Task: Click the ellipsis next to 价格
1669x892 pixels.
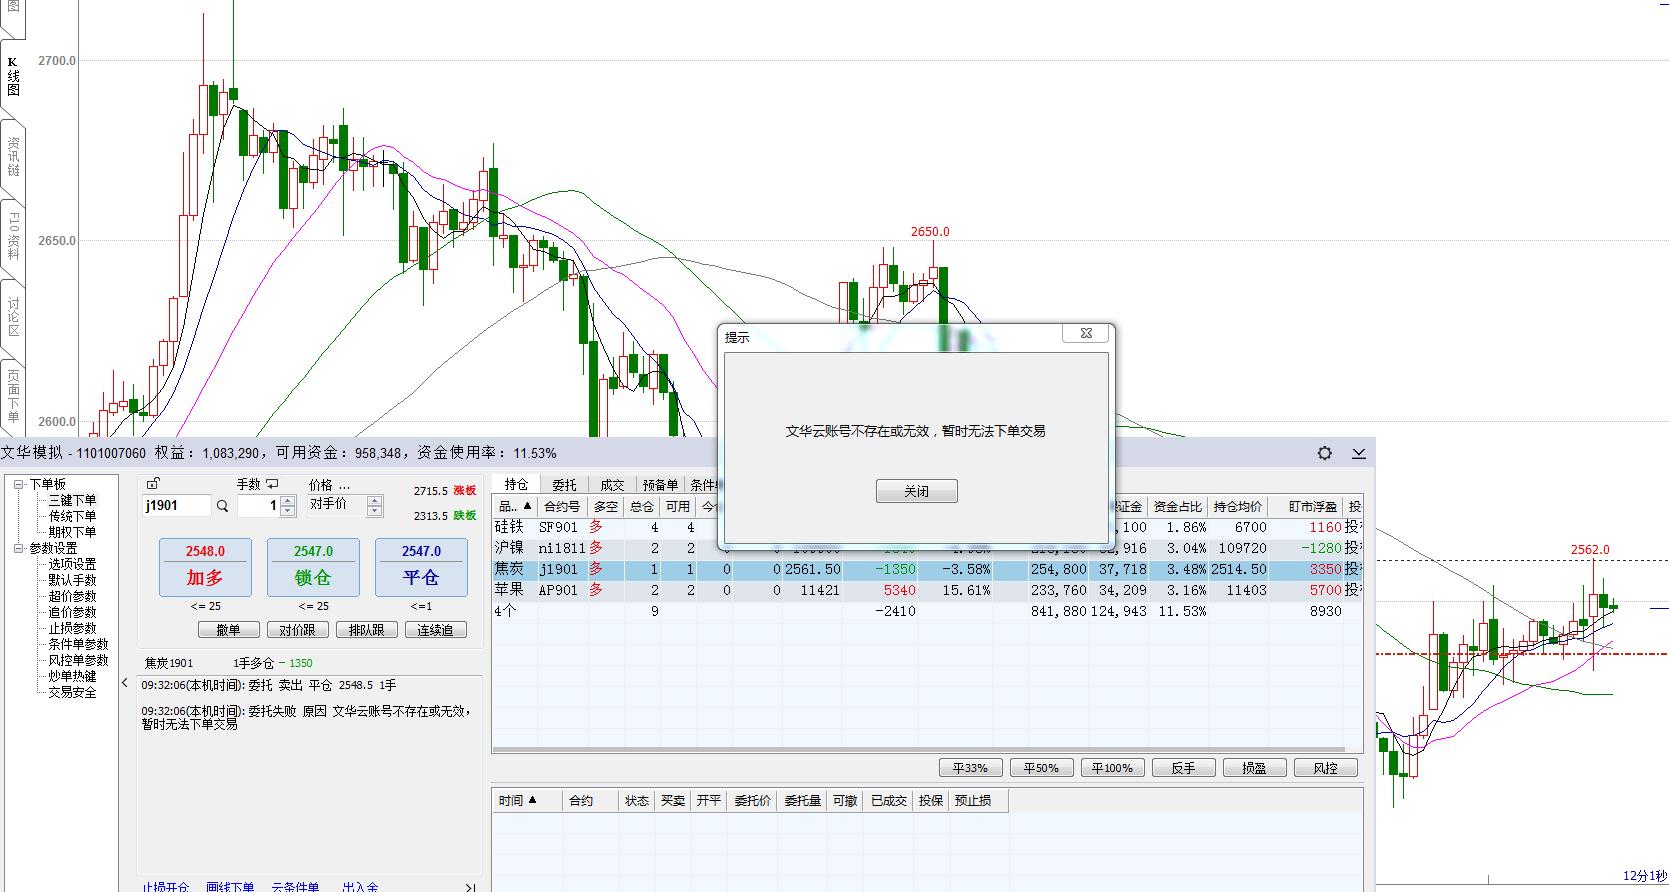Action: [x=345, y=485]
